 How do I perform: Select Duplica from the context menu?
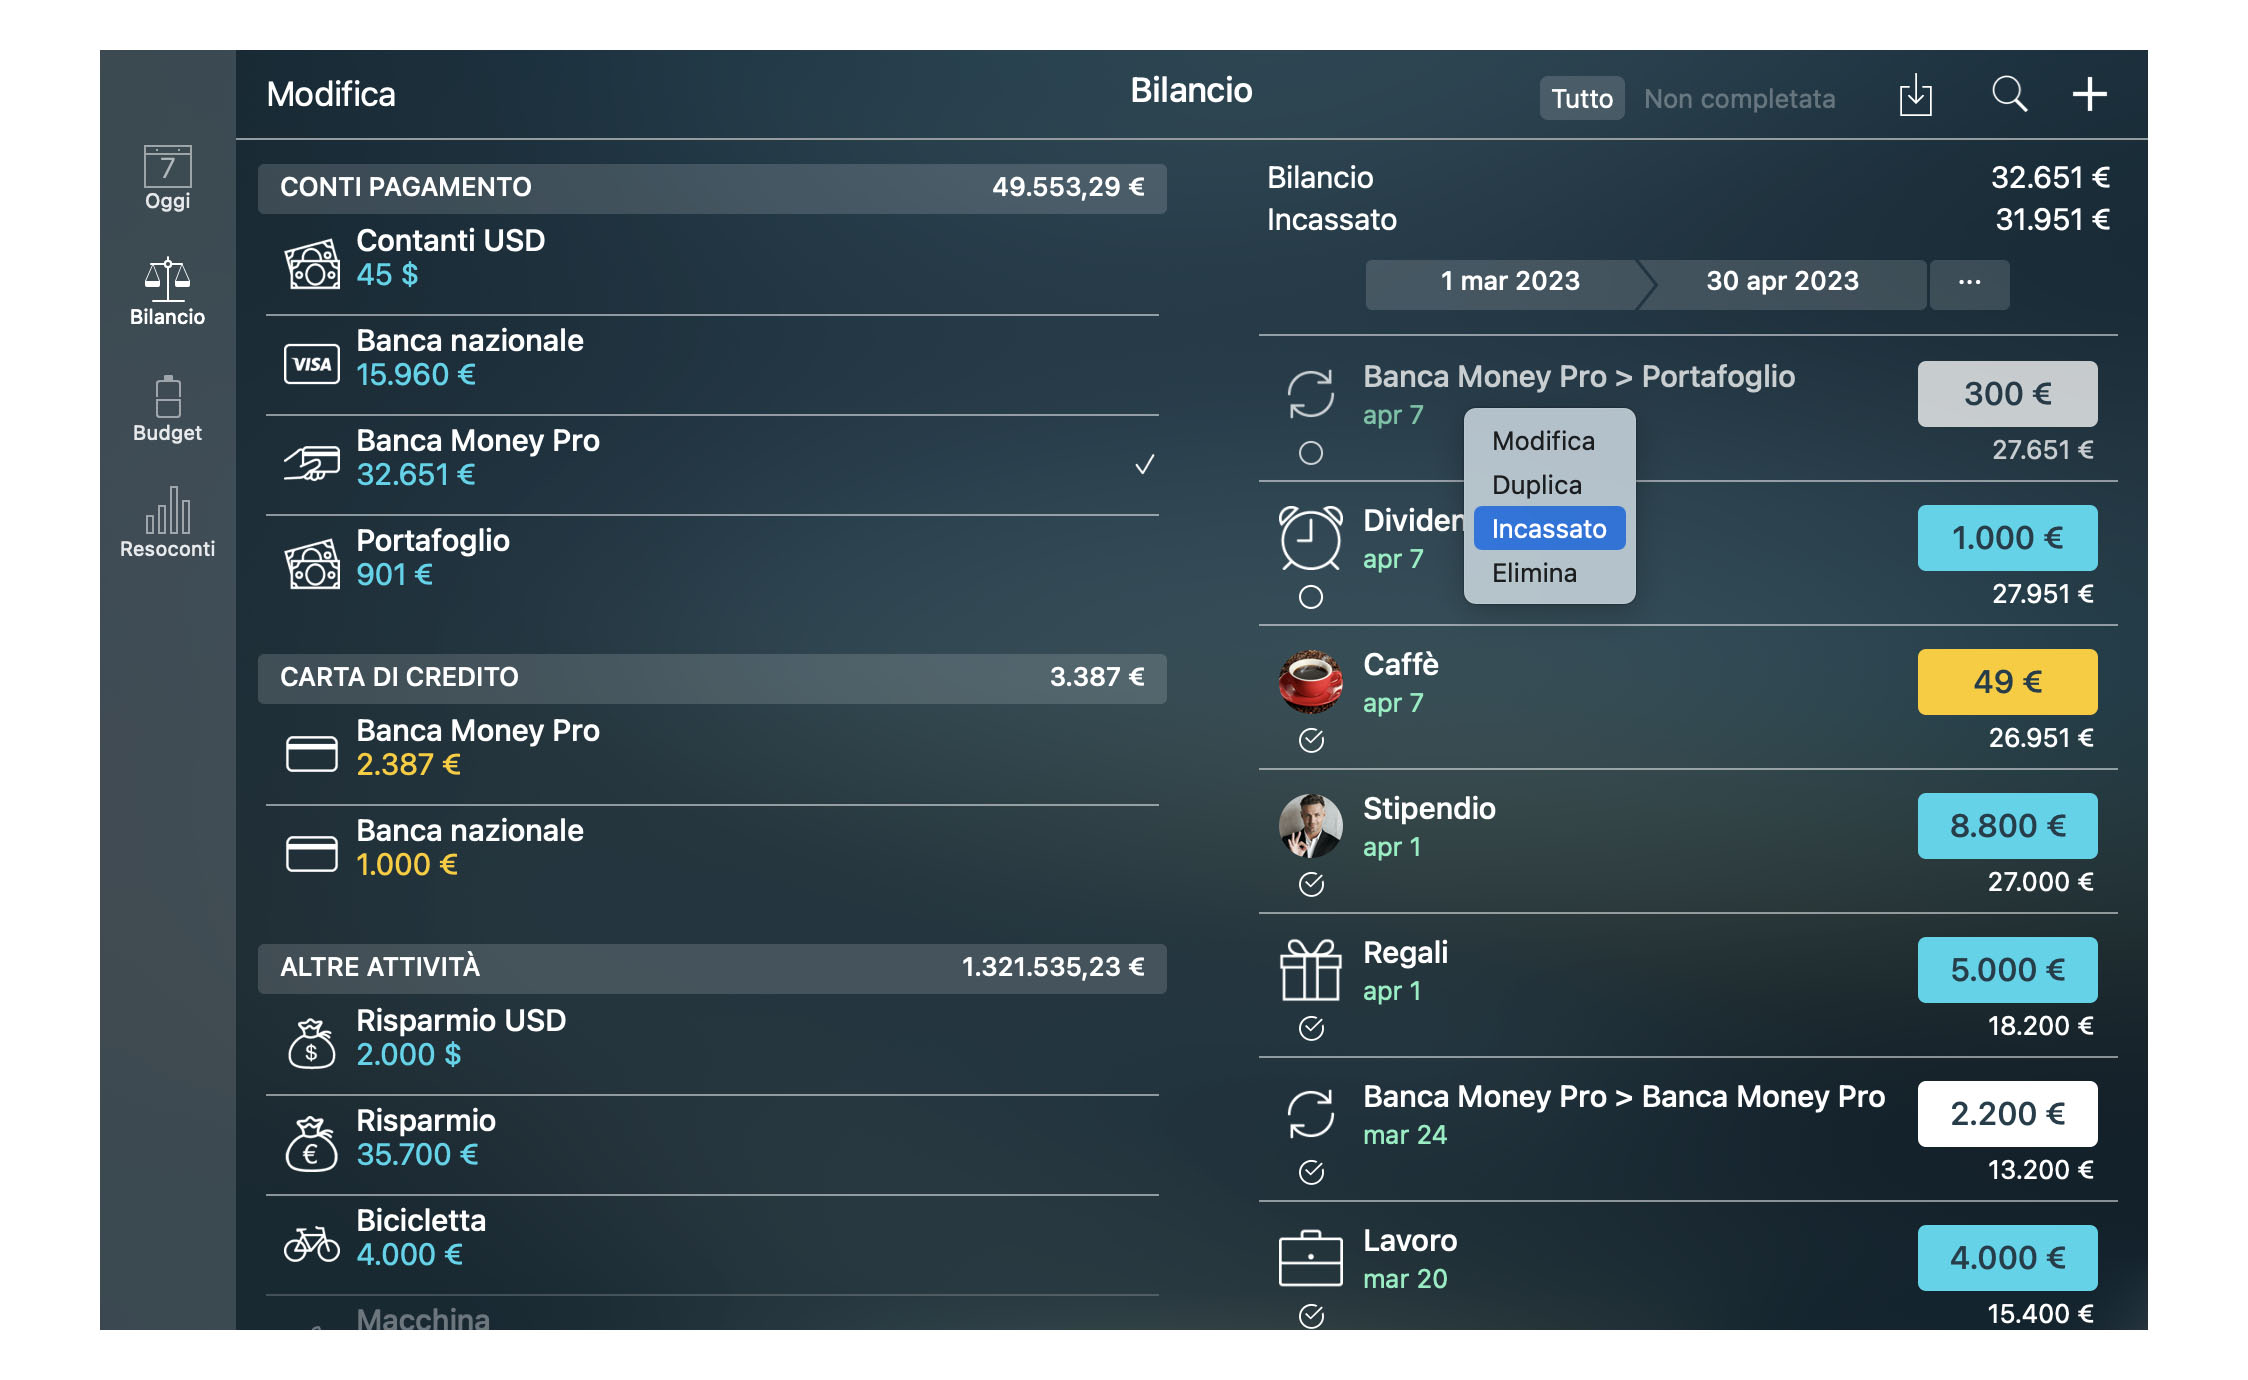[x=1537, y=484]
